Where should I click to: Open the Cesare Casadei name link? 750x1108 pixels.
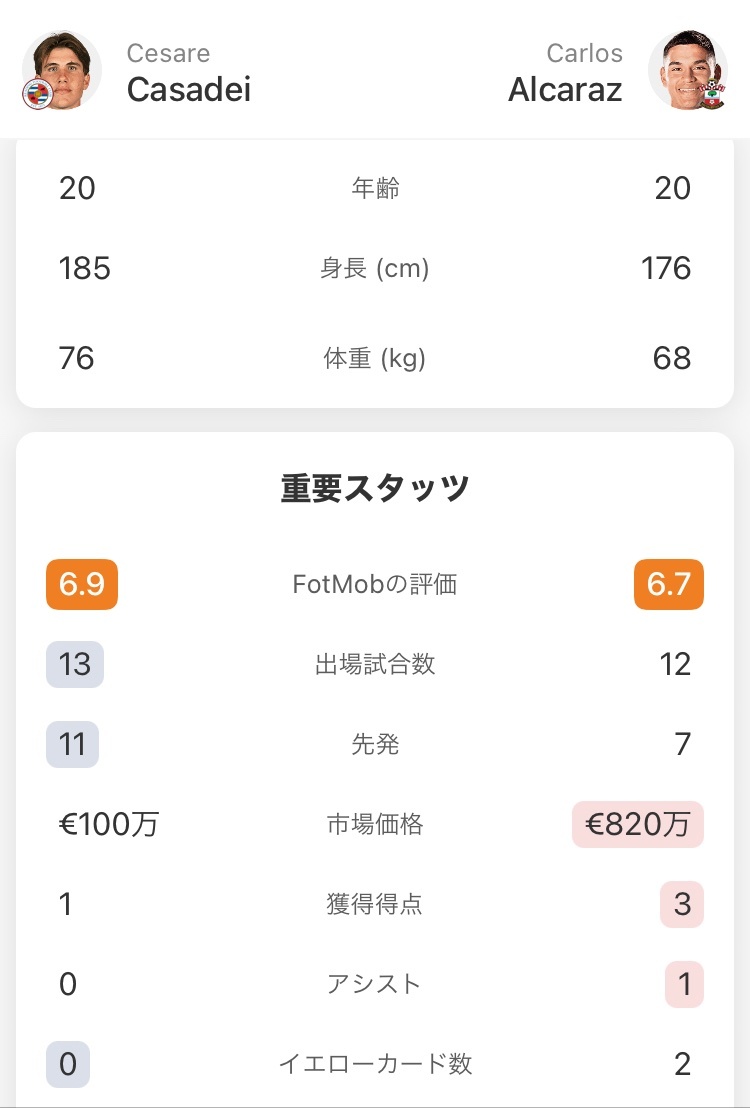pyautogui.click(x=188, y=74)
